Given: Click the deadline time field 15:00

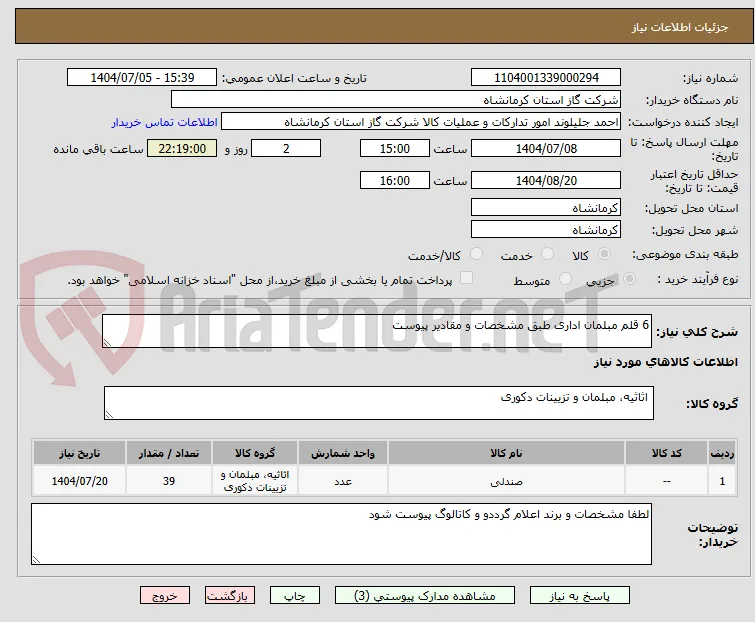Looking at the screenshot, I should 394,148.
